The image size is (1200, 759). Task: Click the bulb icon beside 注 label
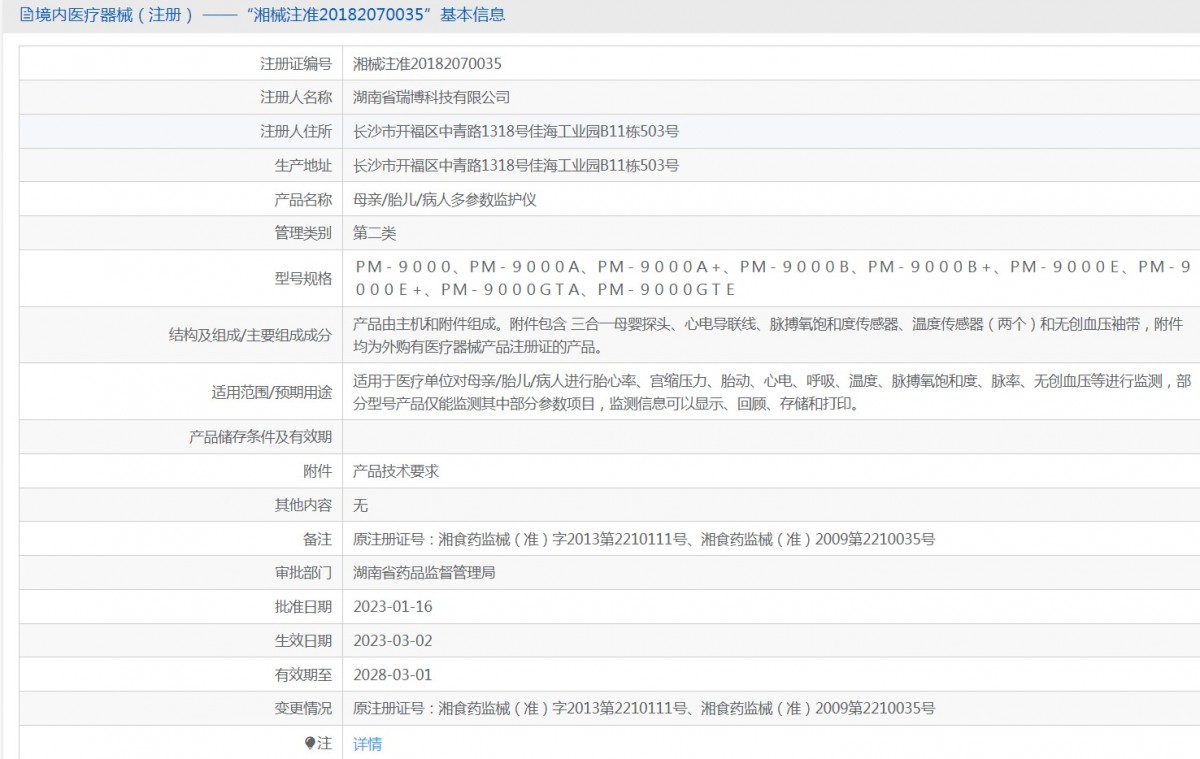click(310, 743)
